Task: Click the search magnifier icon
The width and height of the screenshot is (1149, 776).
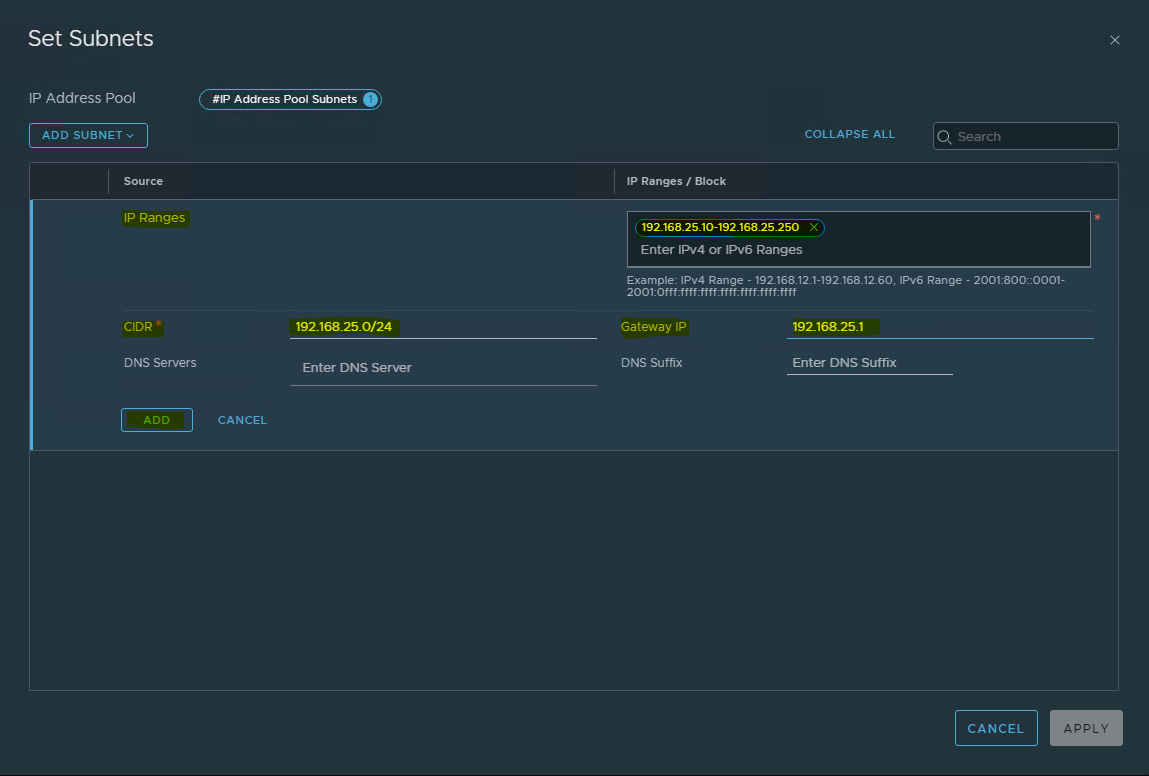Action: [x=944, y=137]
